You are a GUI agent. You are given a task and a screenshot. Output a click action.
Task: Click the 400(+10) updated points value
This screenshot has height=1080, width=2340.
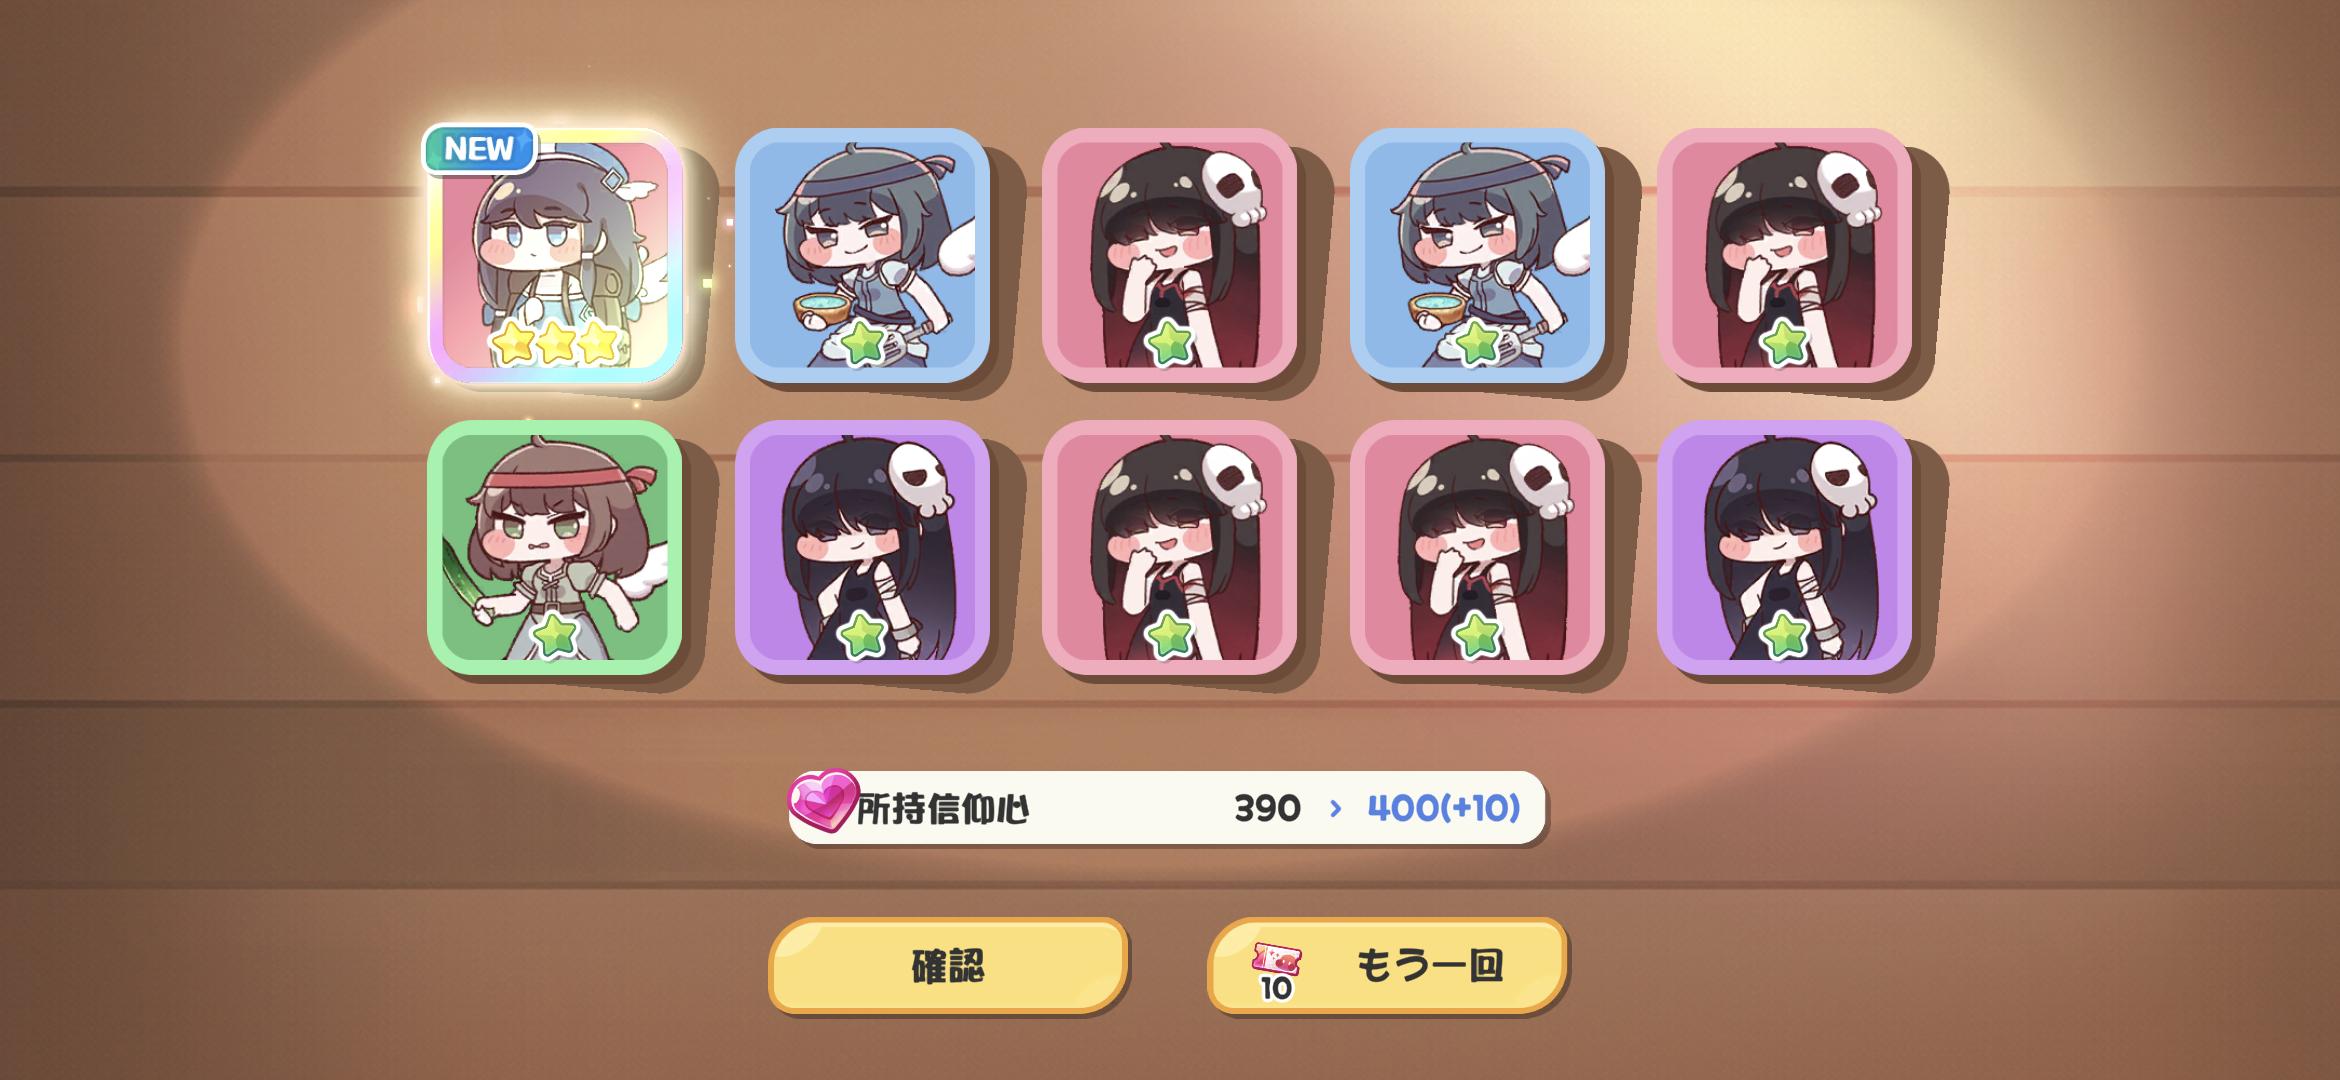tap(1443, 807)
